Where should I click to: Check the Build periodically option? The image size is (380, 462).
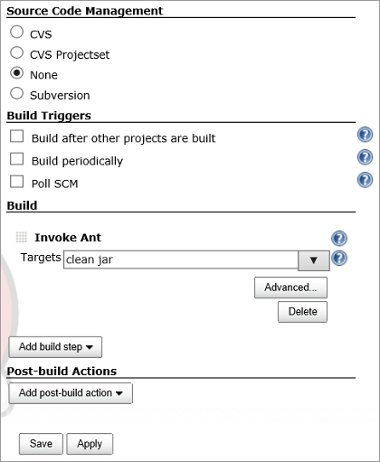click(x=17, y=159)
